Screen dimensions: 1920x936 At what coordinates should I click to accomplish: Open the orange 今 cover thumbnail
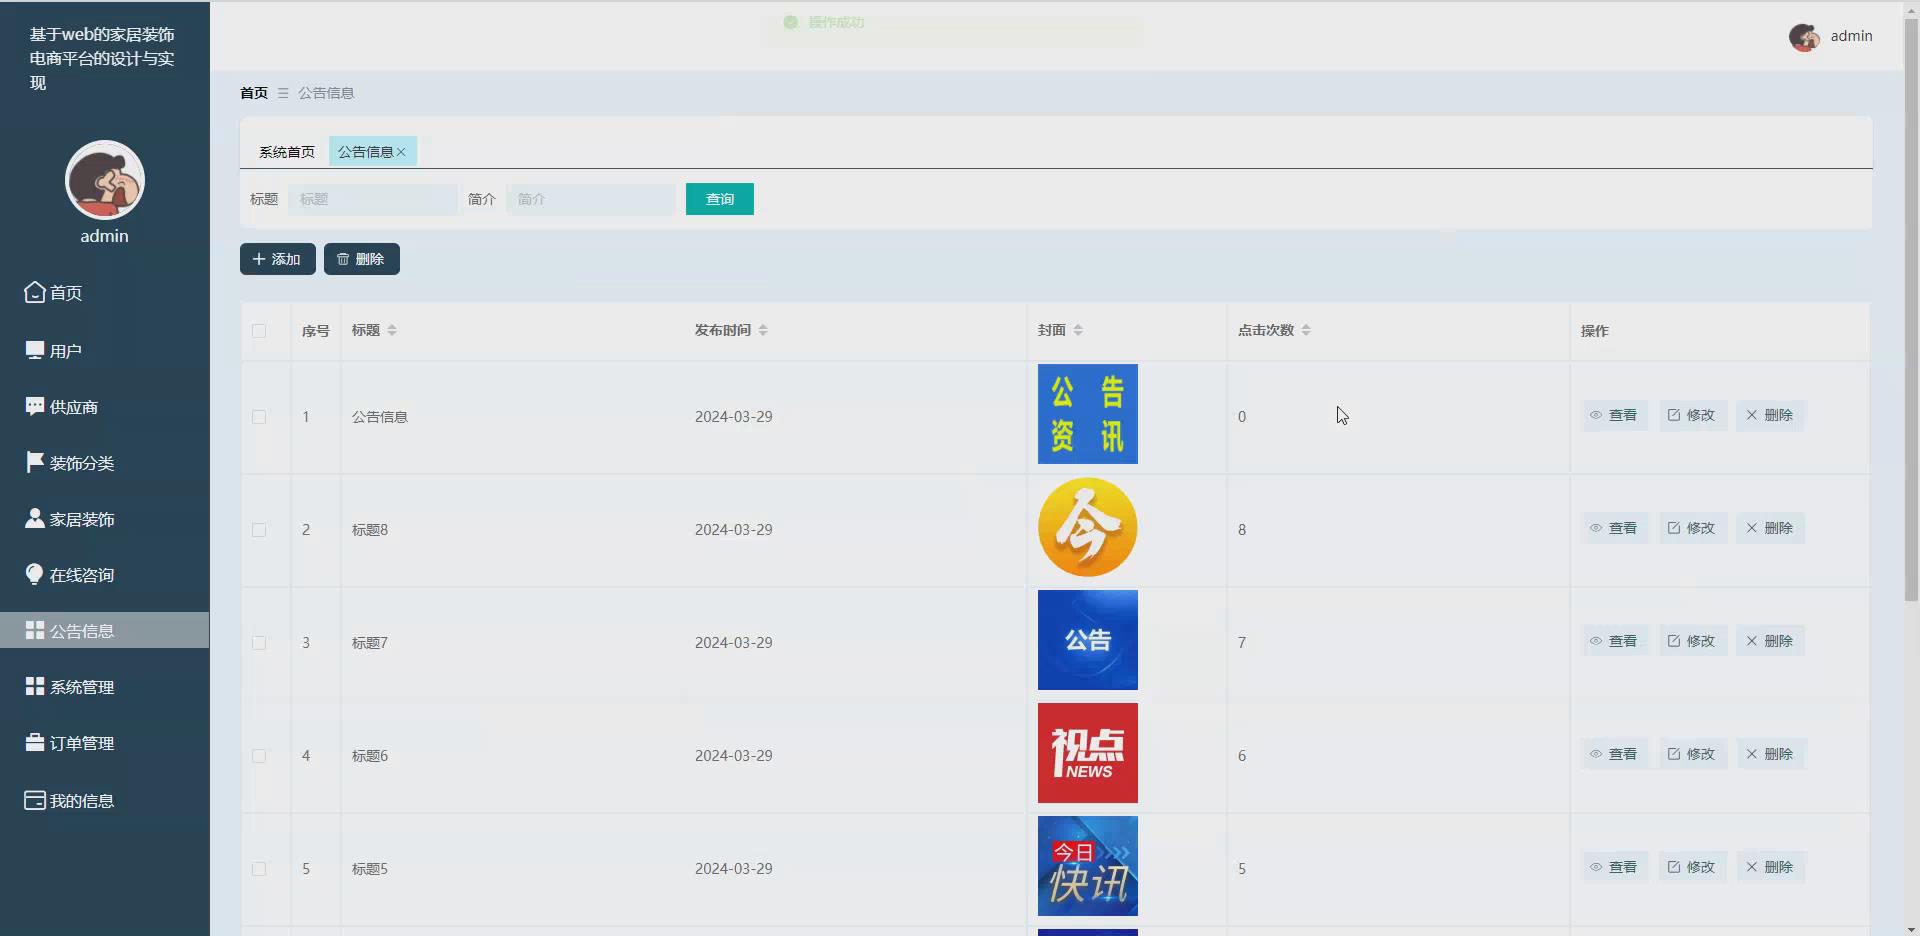click(1088, 527)
